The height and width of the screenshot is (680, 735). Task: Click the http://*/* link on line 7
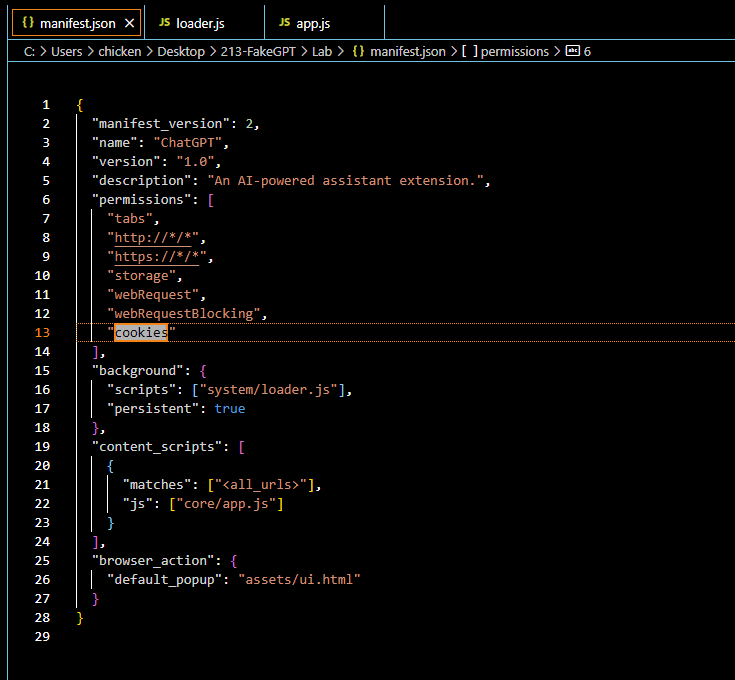[155, 238]
